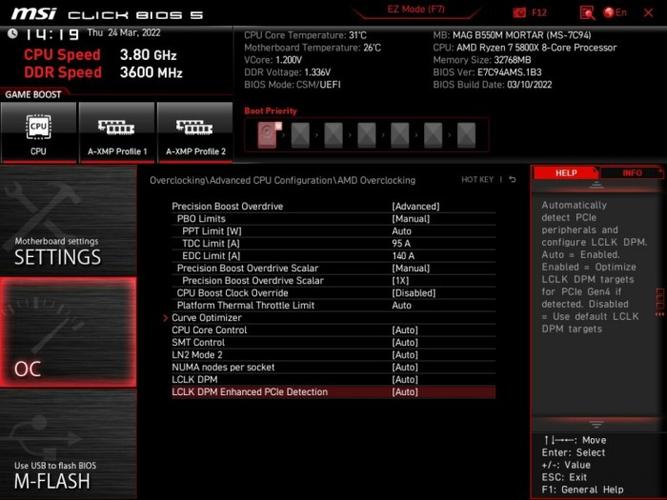
Task: Change PBO Limits [Manual] option
Action: pos(410,219)
